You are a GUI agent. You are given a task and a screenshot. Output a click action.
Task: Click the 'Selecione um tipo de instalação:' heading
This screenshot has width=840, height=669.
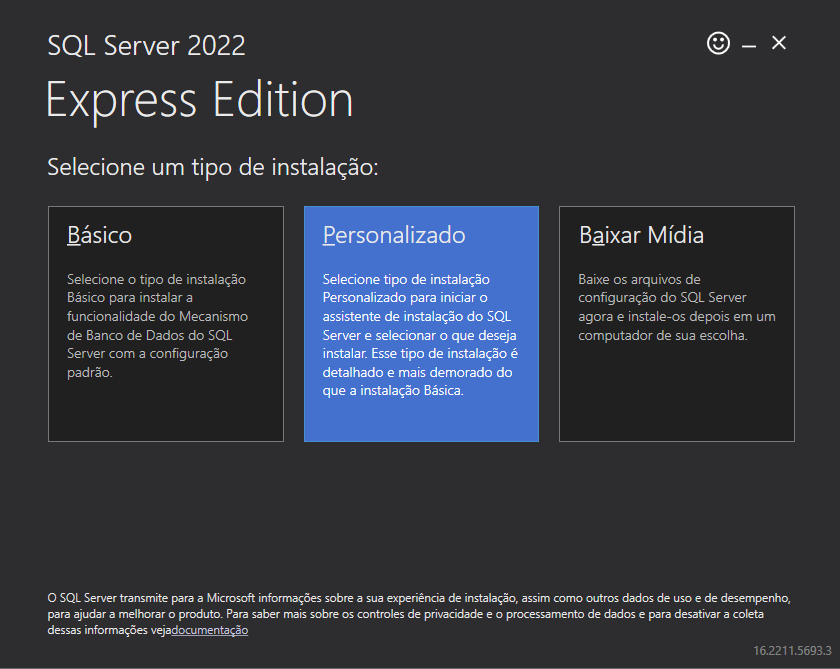point(213,167)
